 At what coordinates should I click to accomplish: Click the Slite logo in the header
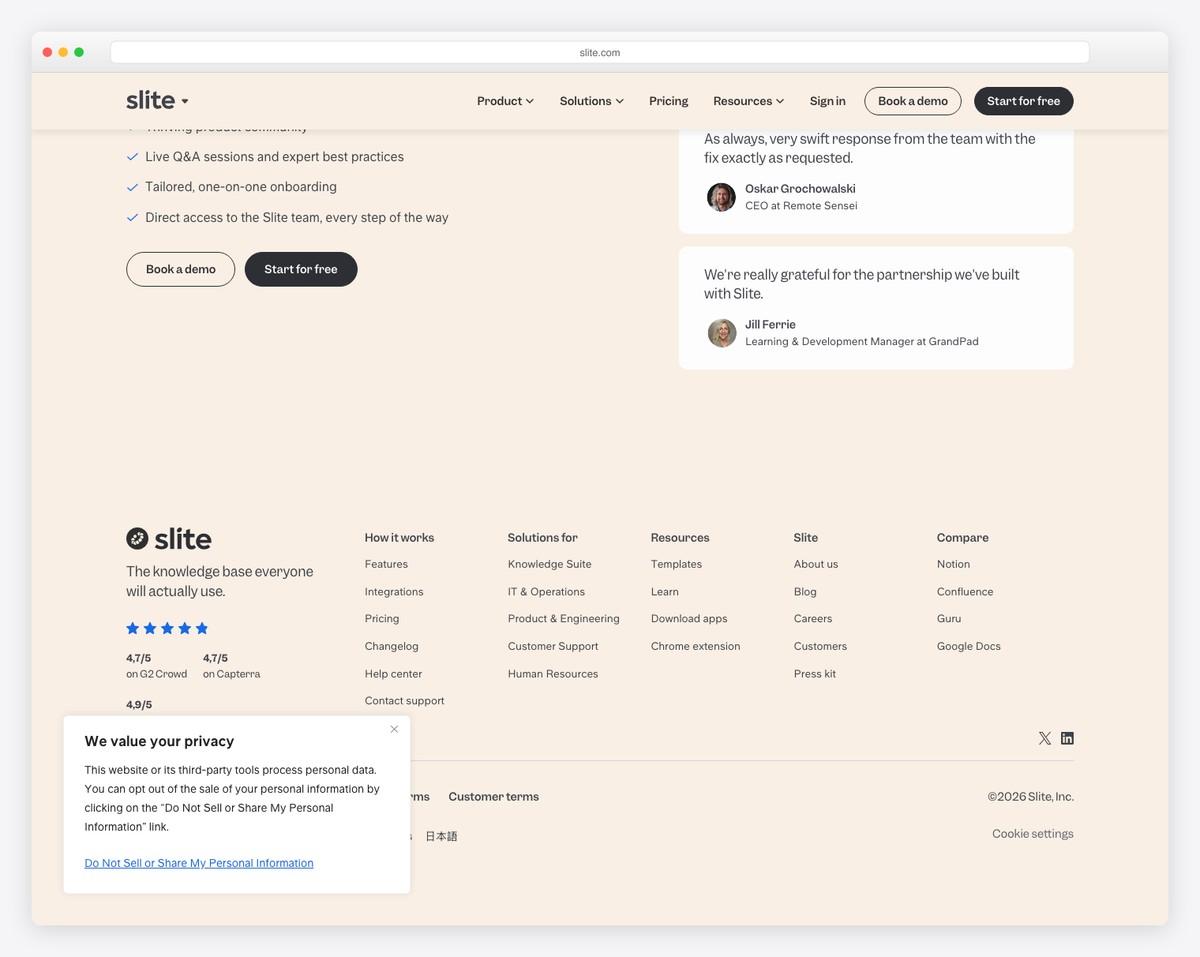(152, 100)
